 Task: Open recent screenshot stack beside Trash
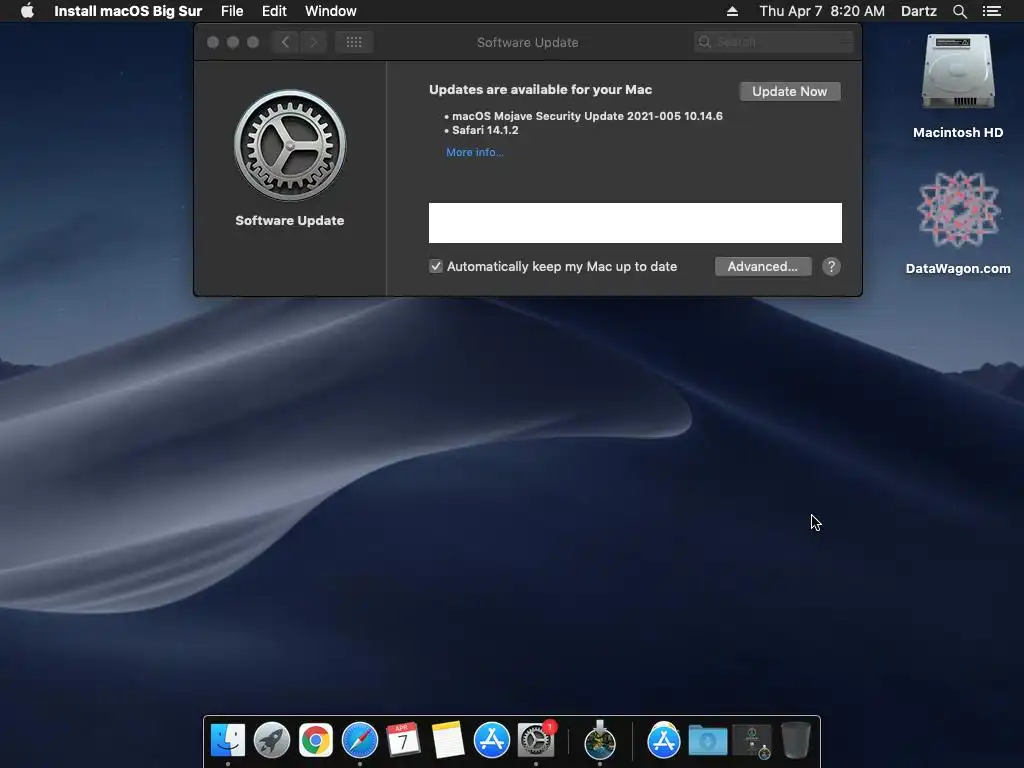[x=752, y=741]
